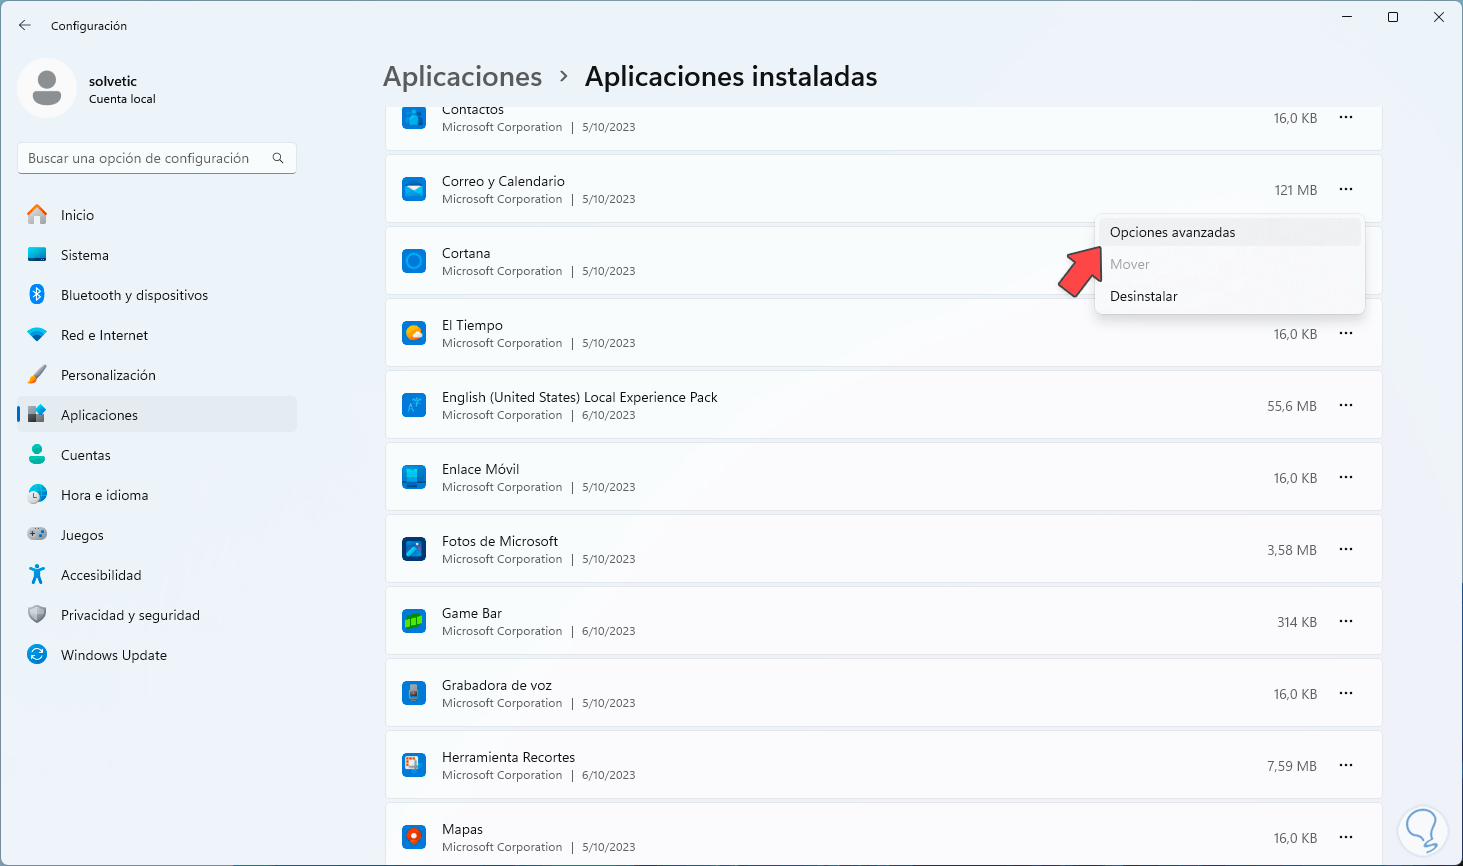Open more options for Fotos de Microsoft
Screen dimensions: 1463x866
click(1346, 549)
